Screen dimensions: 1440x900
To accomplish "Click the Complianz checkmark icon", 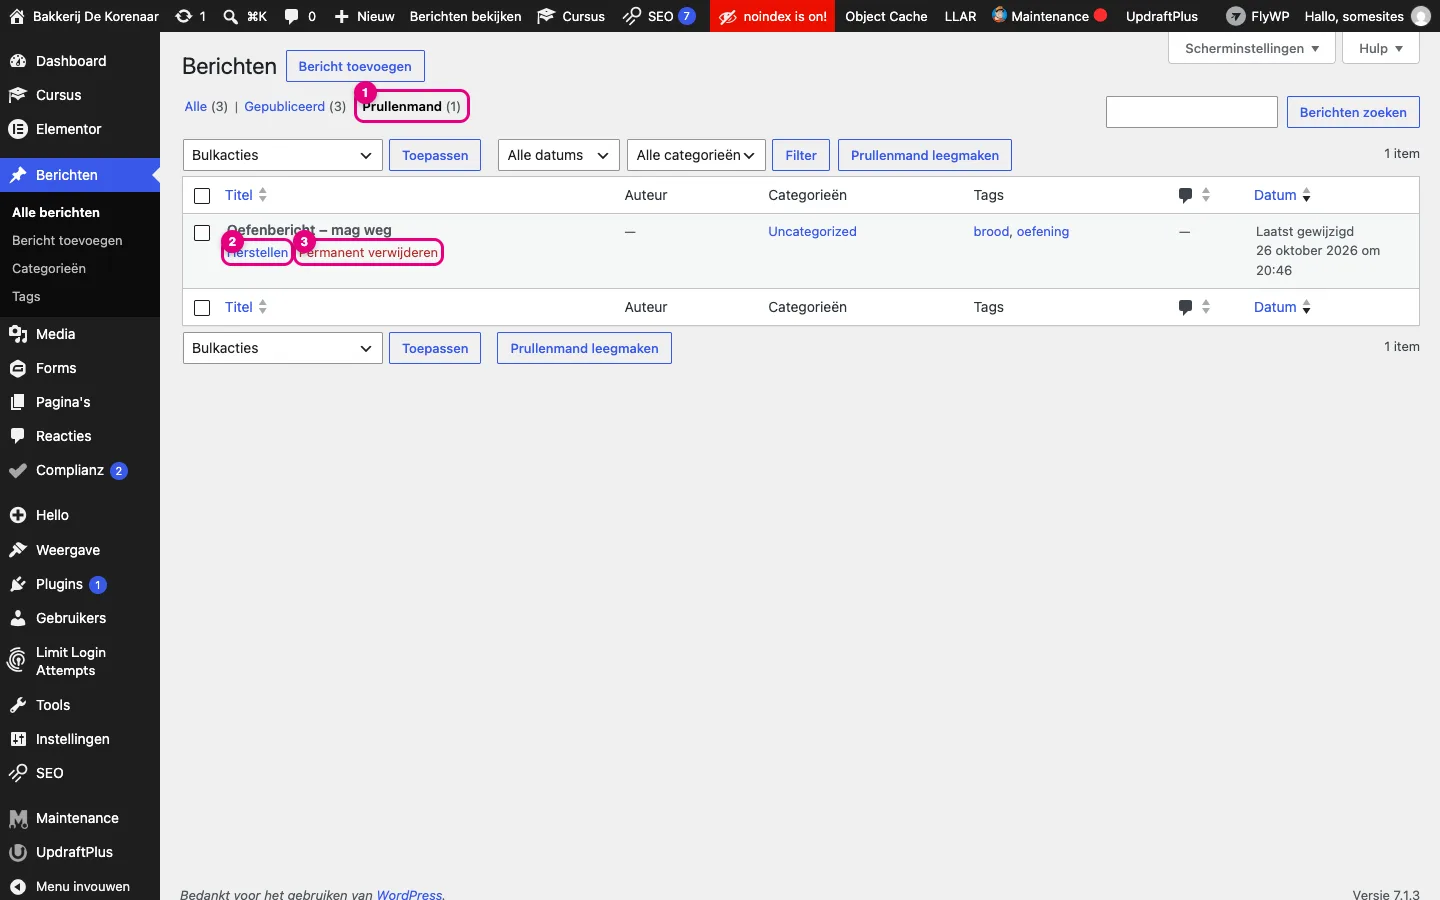I will 17,470.
